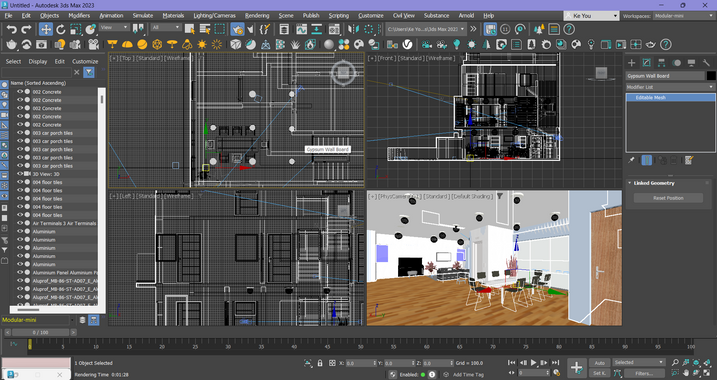Screen dimensions: 717x380
Task: Click the Zoom magnifier viewport navigation icon
Action: tap(675, 363)
